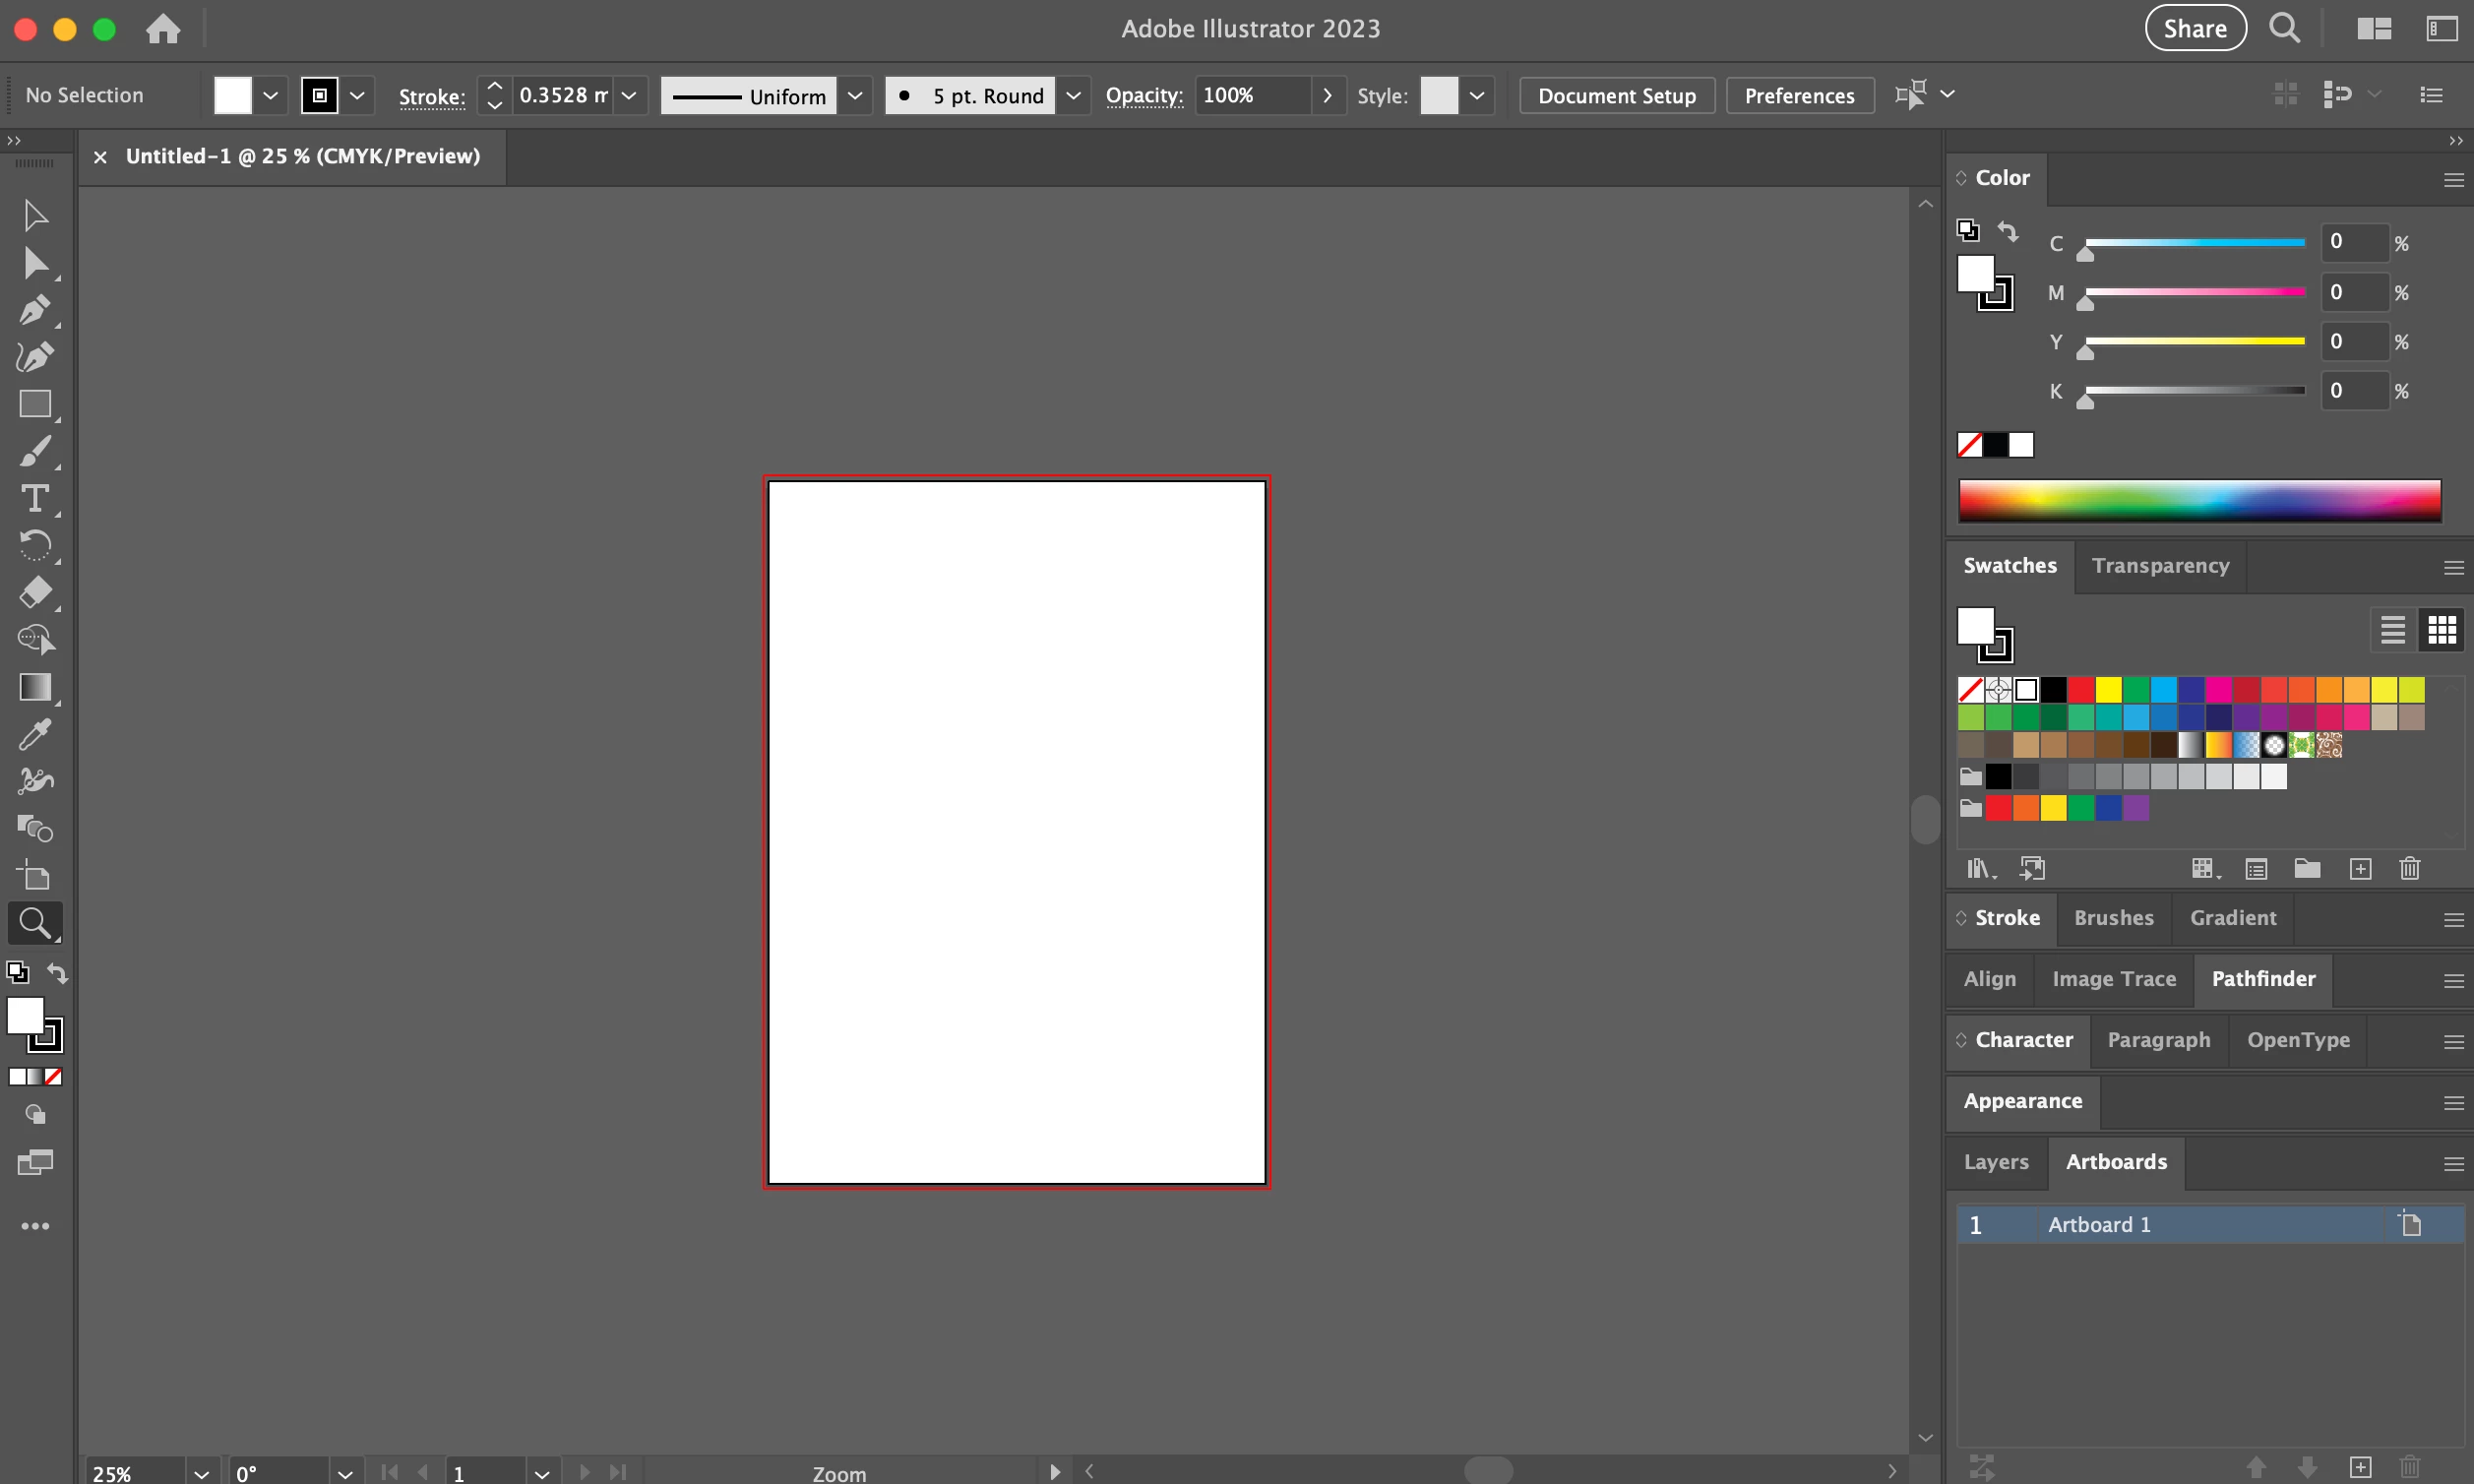Select the Rectangle tool
This screenshot has height=1484, width=2474.
tap(34, 404)
